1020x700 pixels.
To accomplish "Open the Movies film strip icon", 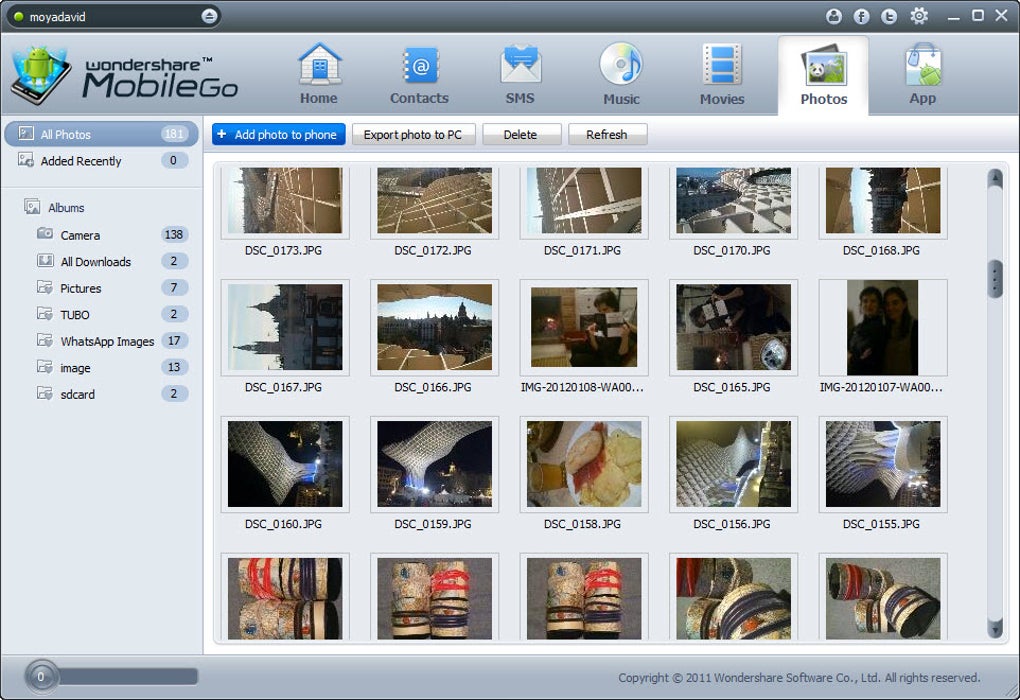I will tap(722, 64).
